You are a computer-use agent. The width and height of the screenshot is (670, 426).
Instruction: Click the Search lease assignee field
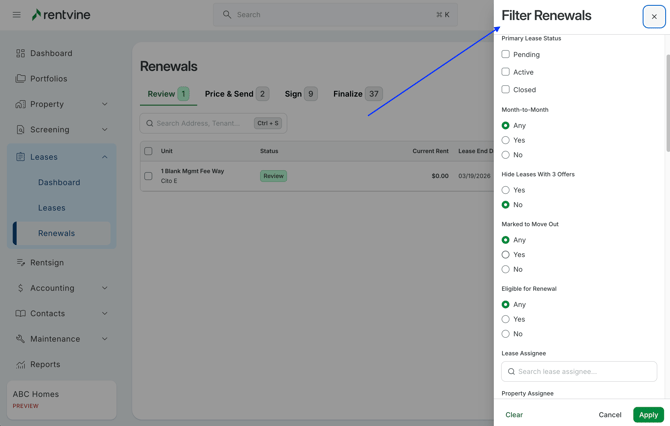[579, 371]
